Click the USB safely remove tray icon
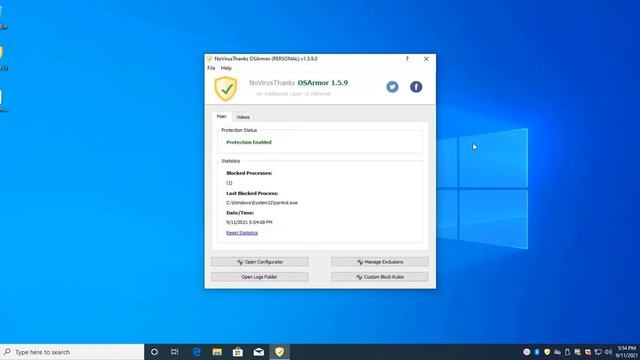Viewport: 640px width, 360px height. (x=567, y=352)
